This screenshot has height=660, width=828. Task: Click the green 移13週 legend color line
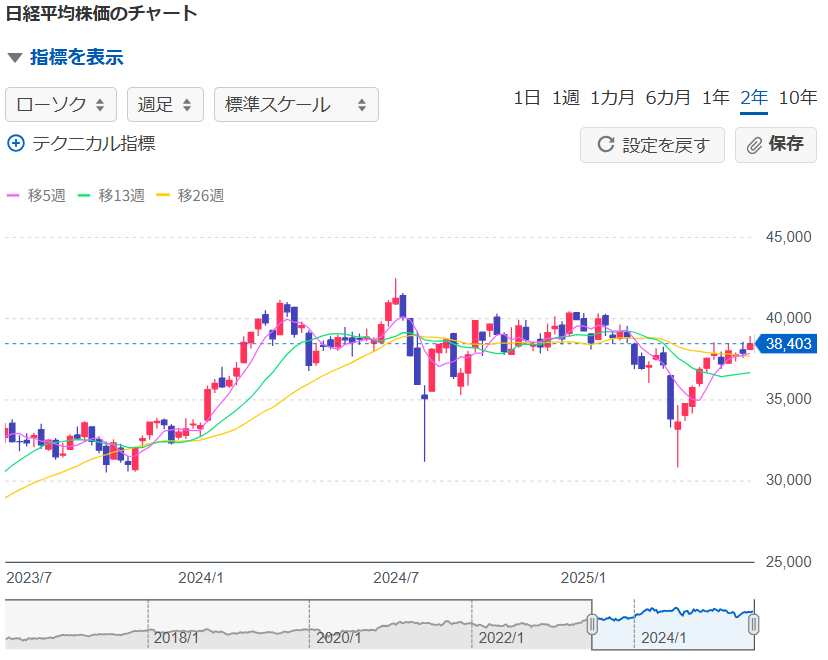tap(84, 195)
